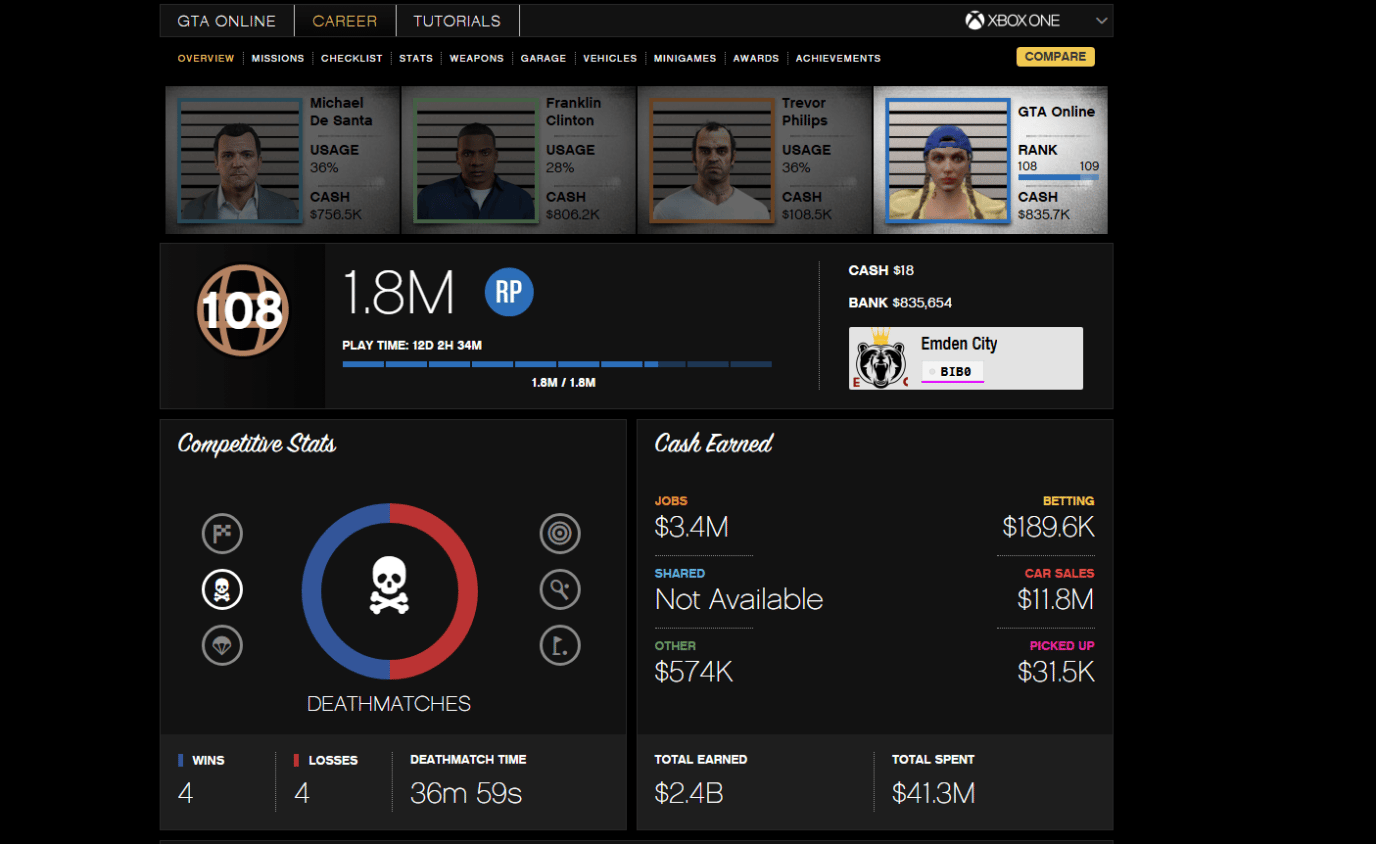Select the Golf flag stat icon
This screenshot has height=844, width=1376.
[x=560, y=645]
